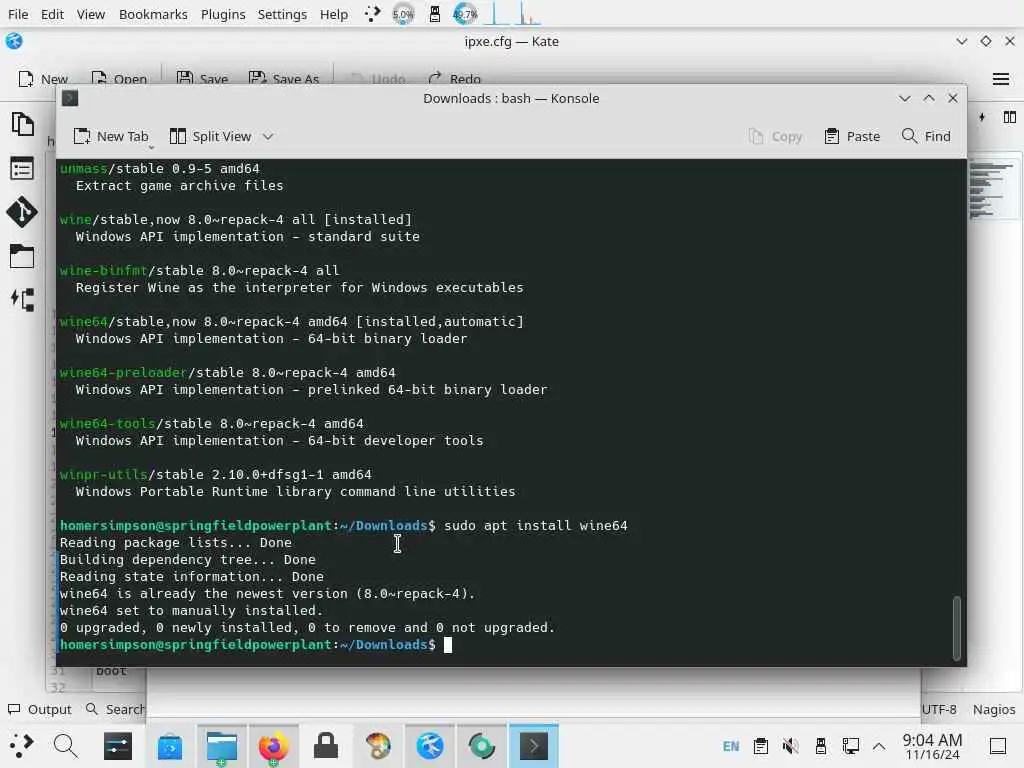Click network connection tray icon
The image size is (1024, 768).
850,746
